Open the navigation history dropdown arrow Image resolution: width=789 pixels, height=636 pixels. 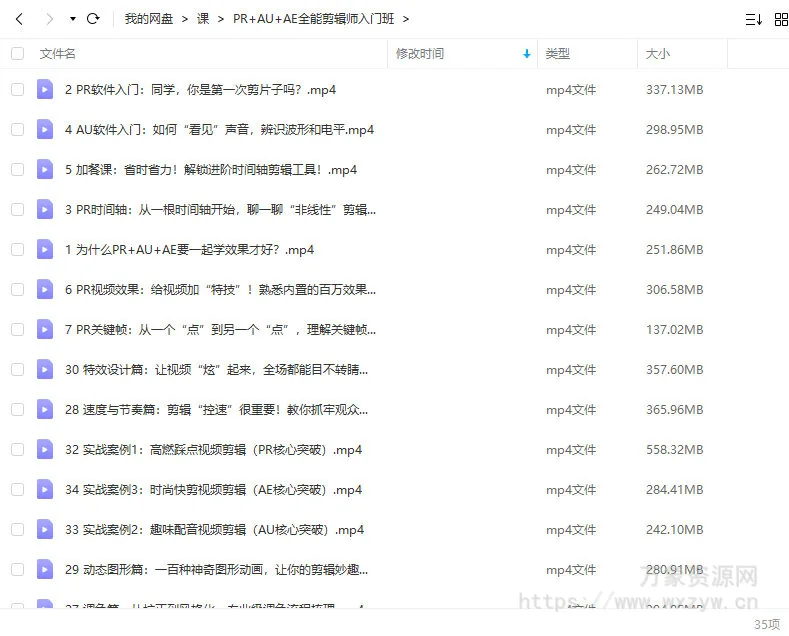click(x=73, y=19)
